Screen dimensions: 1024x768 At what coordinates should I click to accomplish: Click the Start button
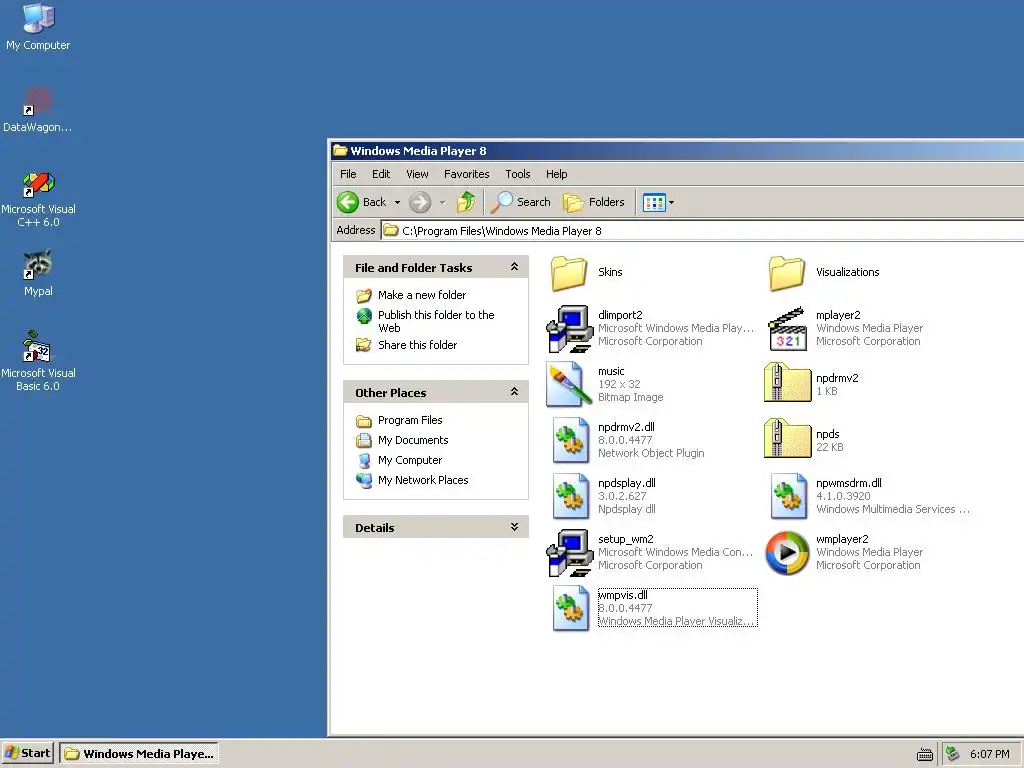click(x=27, y=754)
